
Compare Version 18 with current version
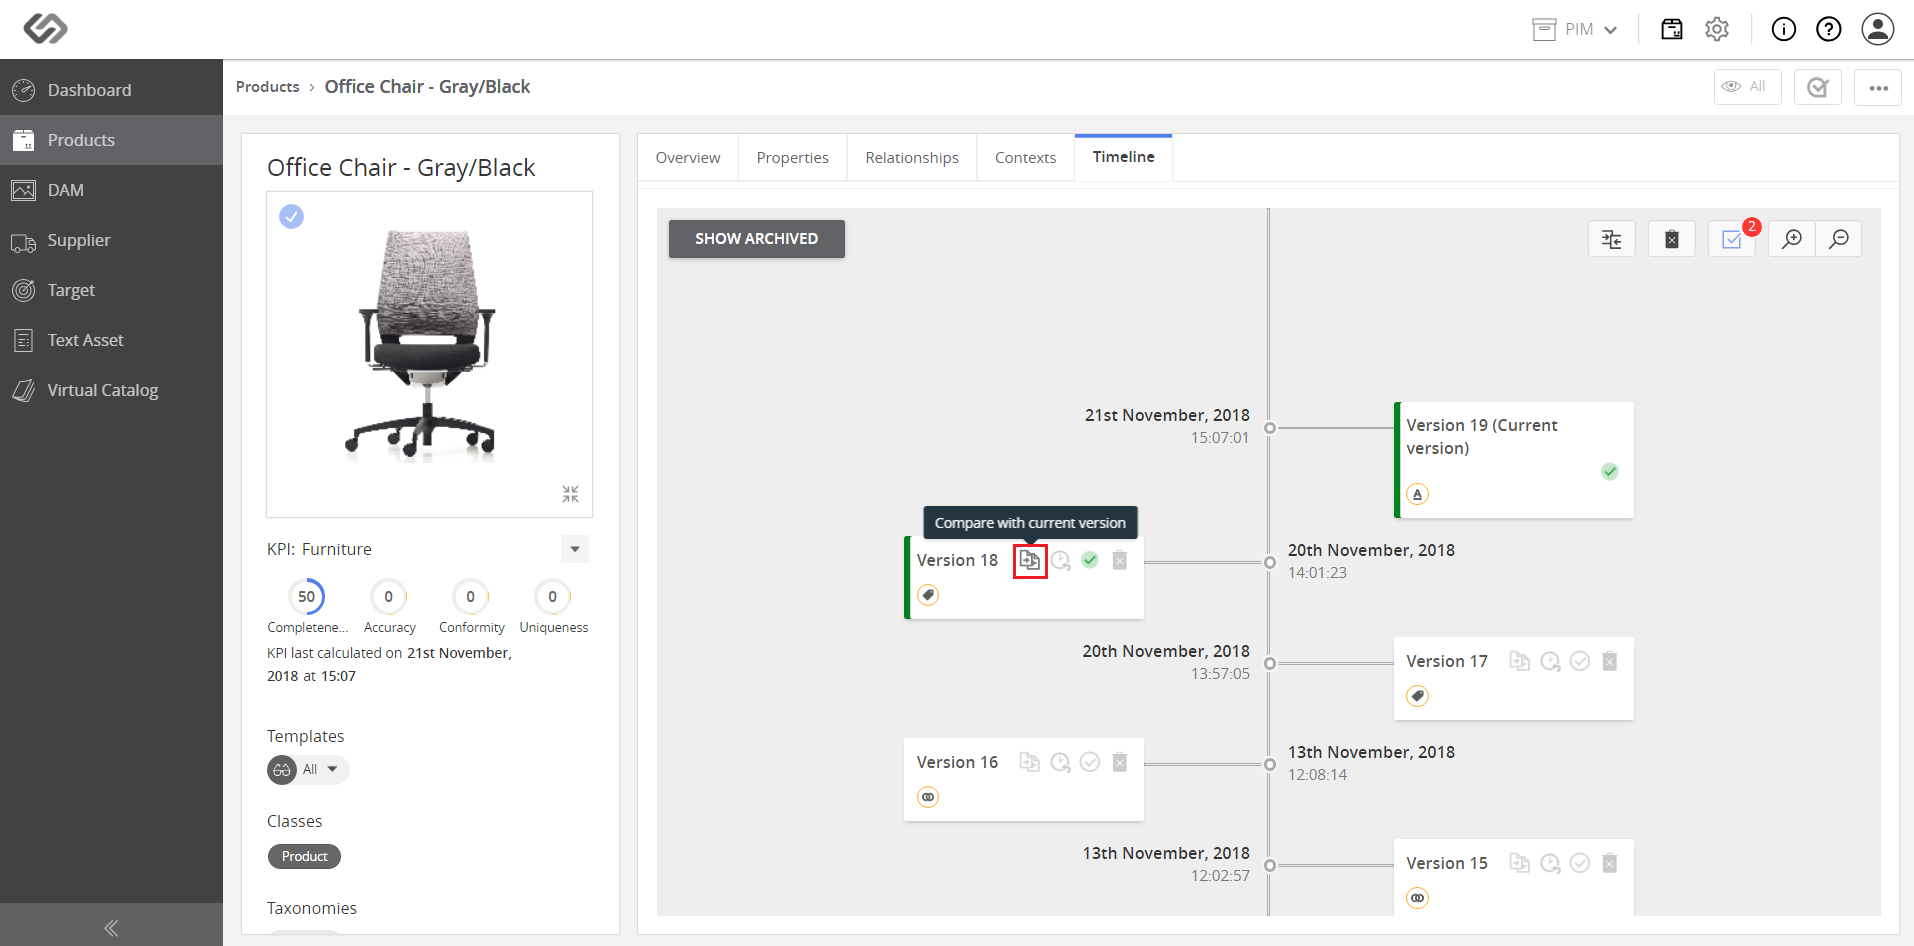[1029, 561]
